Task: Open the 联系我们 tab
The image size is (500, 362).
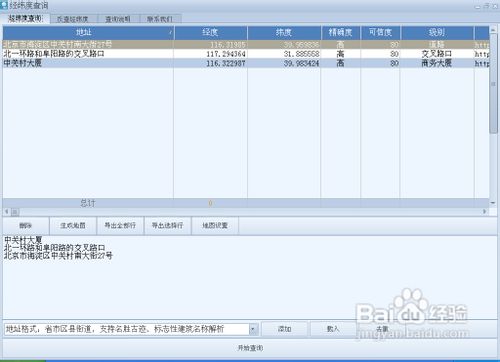Action: coord(160,19)
